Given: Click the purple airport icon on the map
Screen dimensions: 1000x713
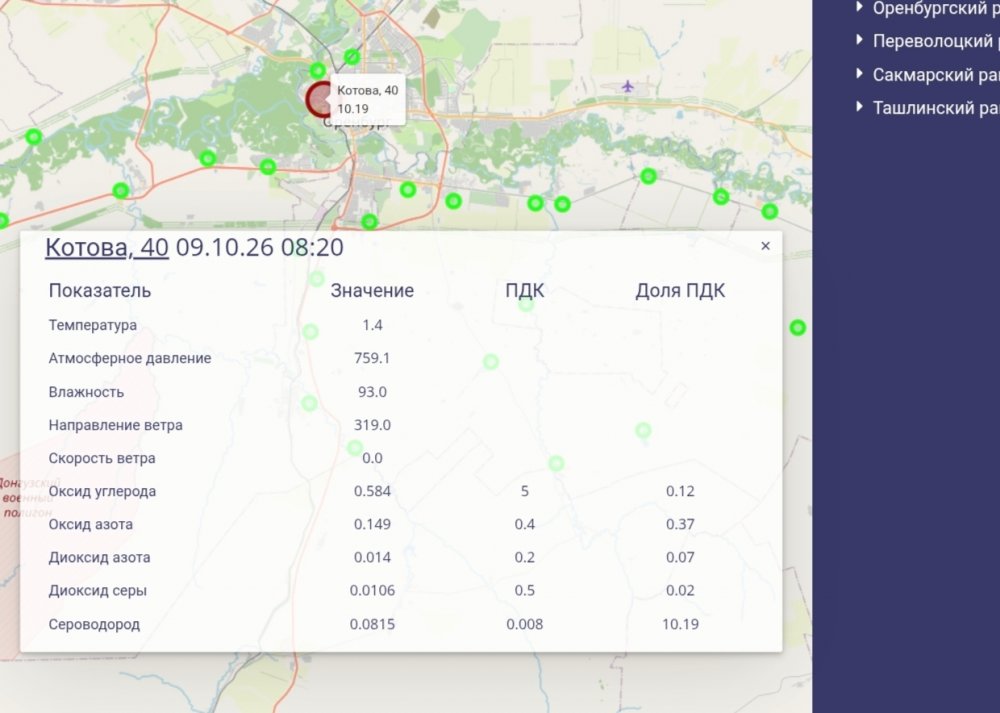Looking at the screenshot, I should (x=628, y=86).
